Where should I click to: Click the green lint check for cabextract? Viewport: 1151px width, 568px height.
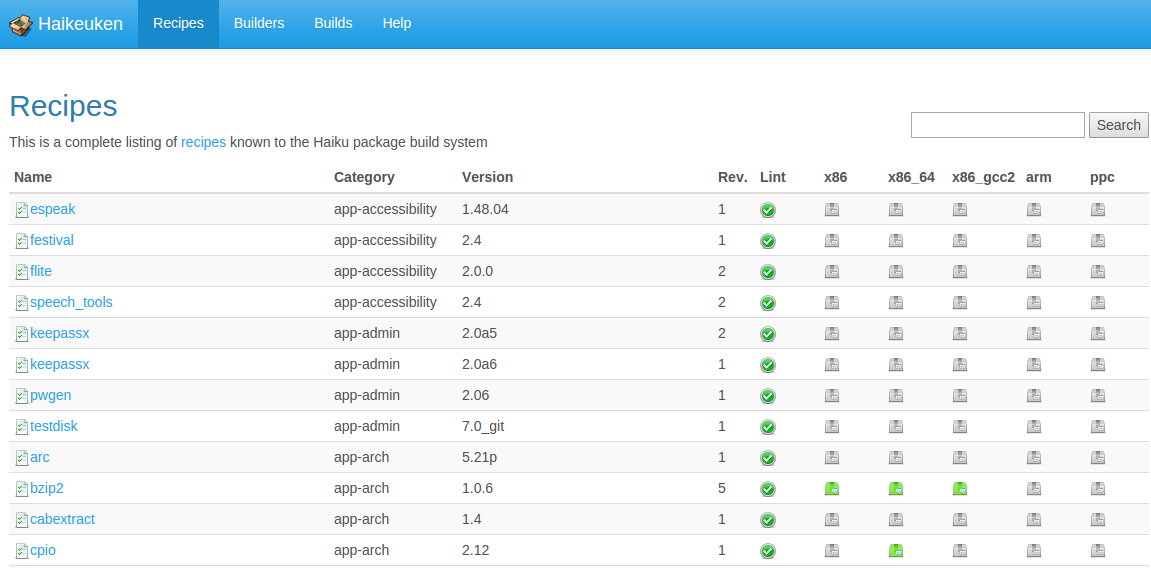(768, 520)
